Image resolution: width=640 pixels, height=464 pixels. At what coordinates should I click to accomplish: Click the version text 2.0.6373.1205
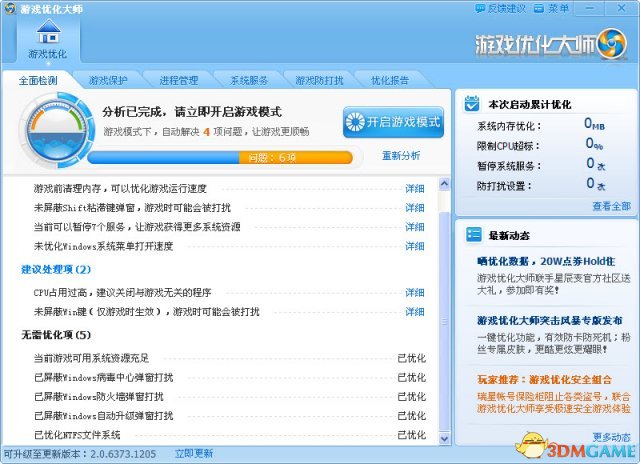click(123, 454)
